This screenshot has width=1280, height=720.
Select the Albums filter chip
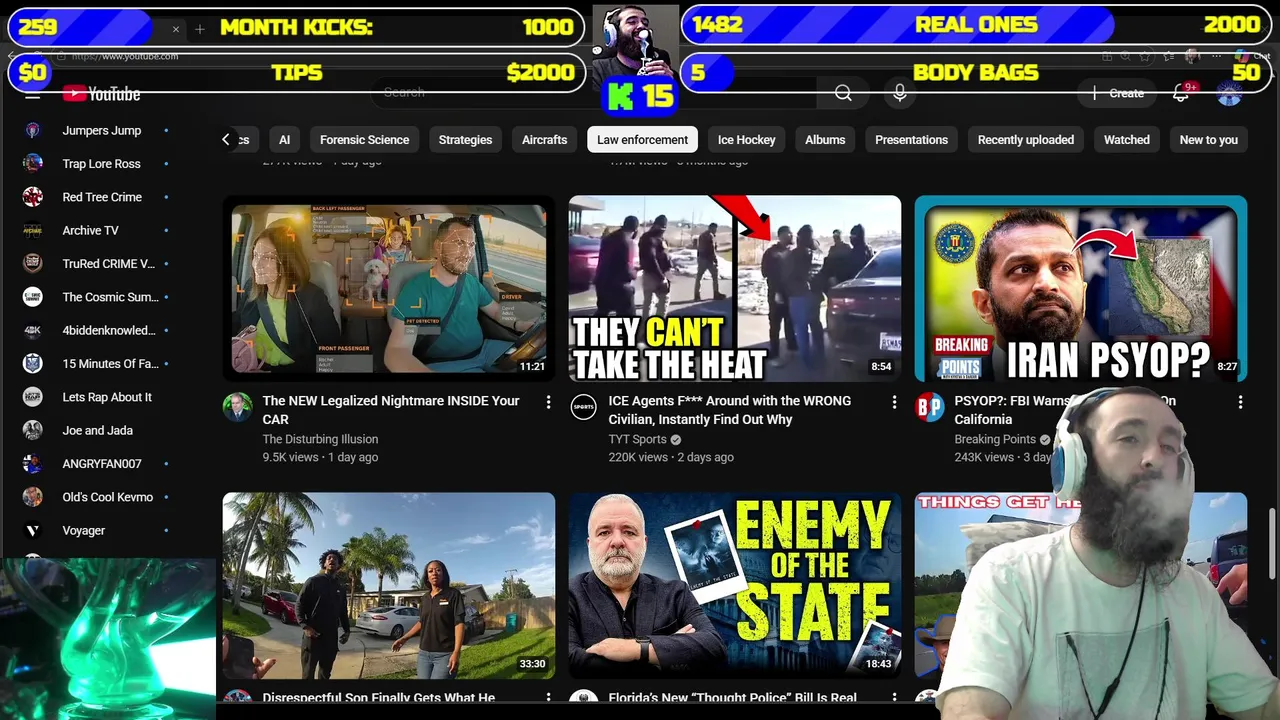point(825,140)
